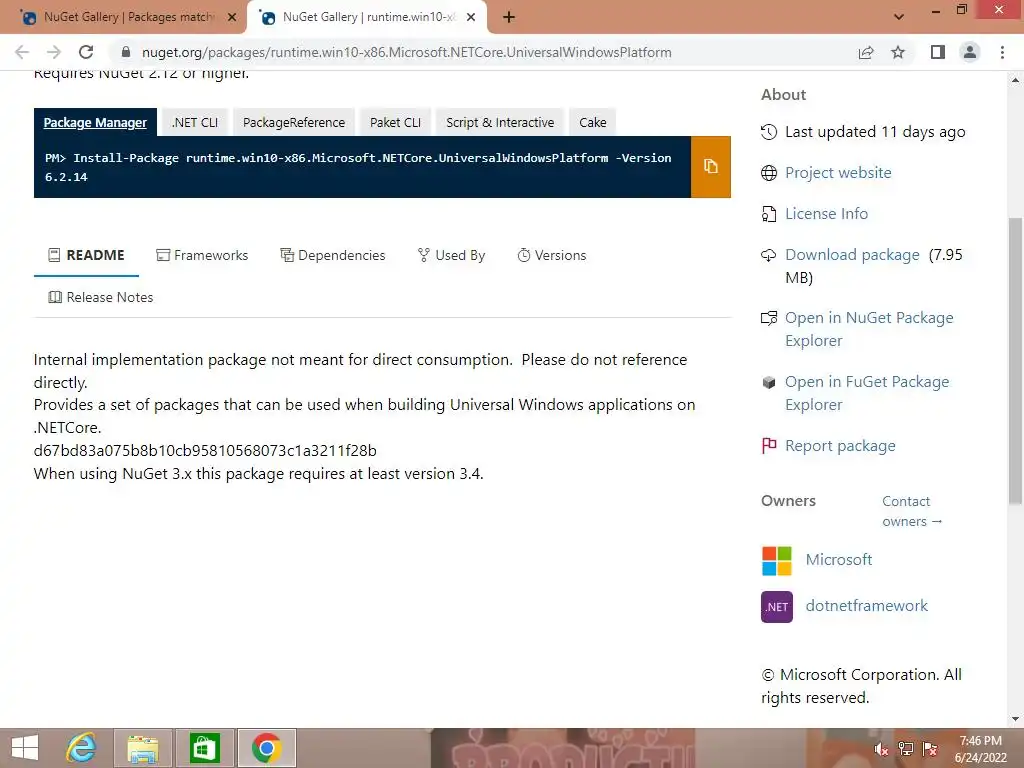This screenshot has width=1024, height=768.
Task: Click Contact owners link
Action: coord(912,511)
